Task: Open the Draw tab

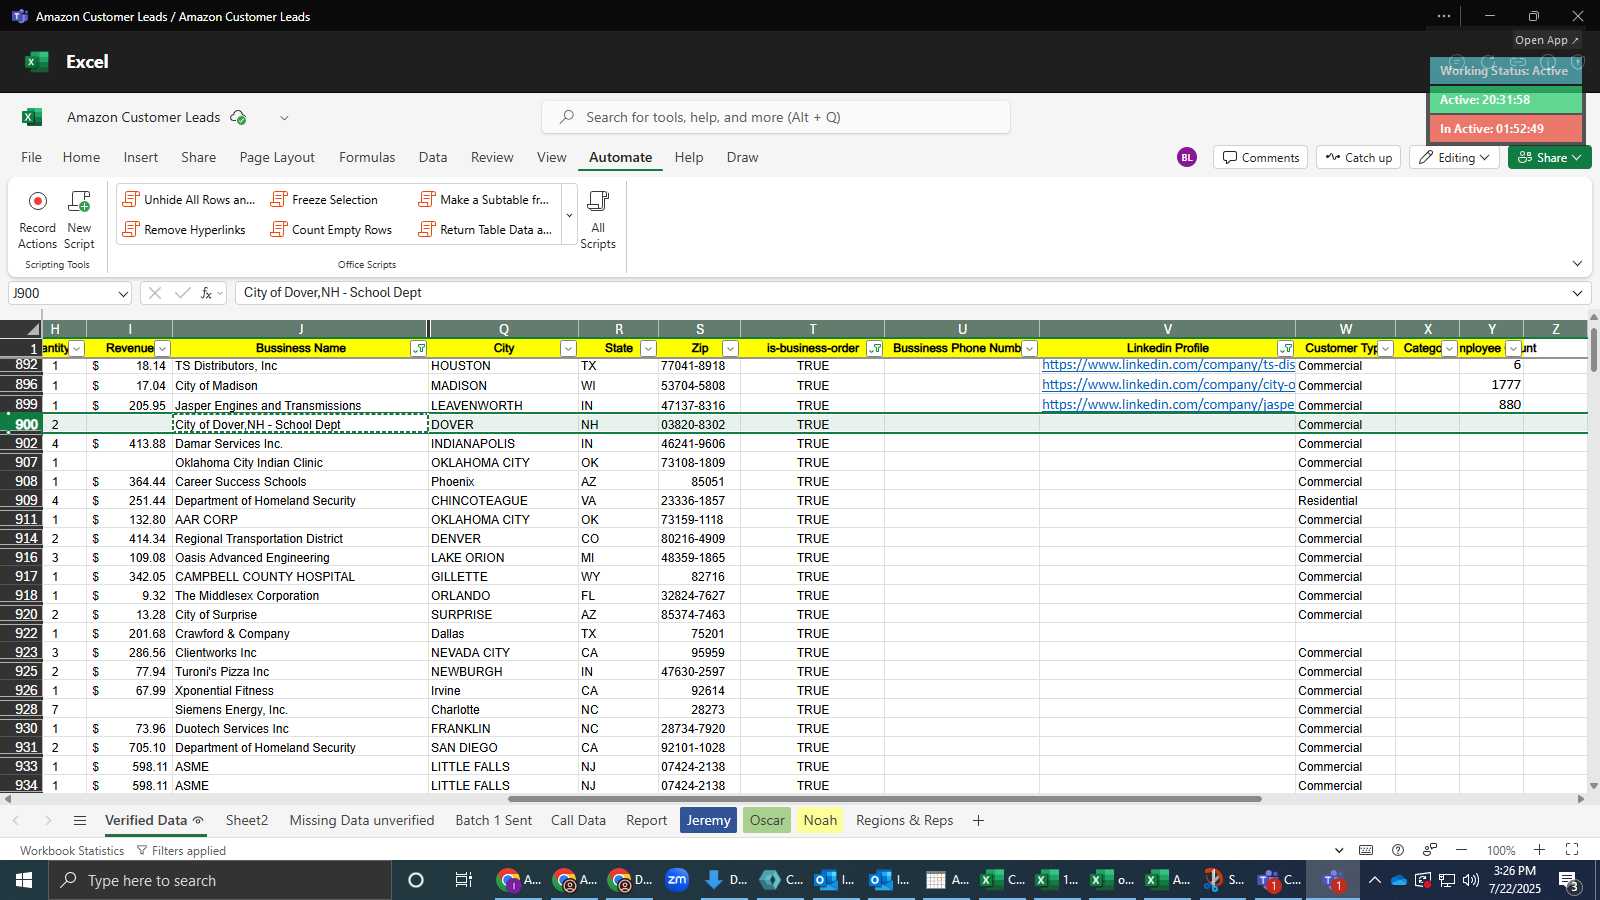Action: (x=742, y=158)
